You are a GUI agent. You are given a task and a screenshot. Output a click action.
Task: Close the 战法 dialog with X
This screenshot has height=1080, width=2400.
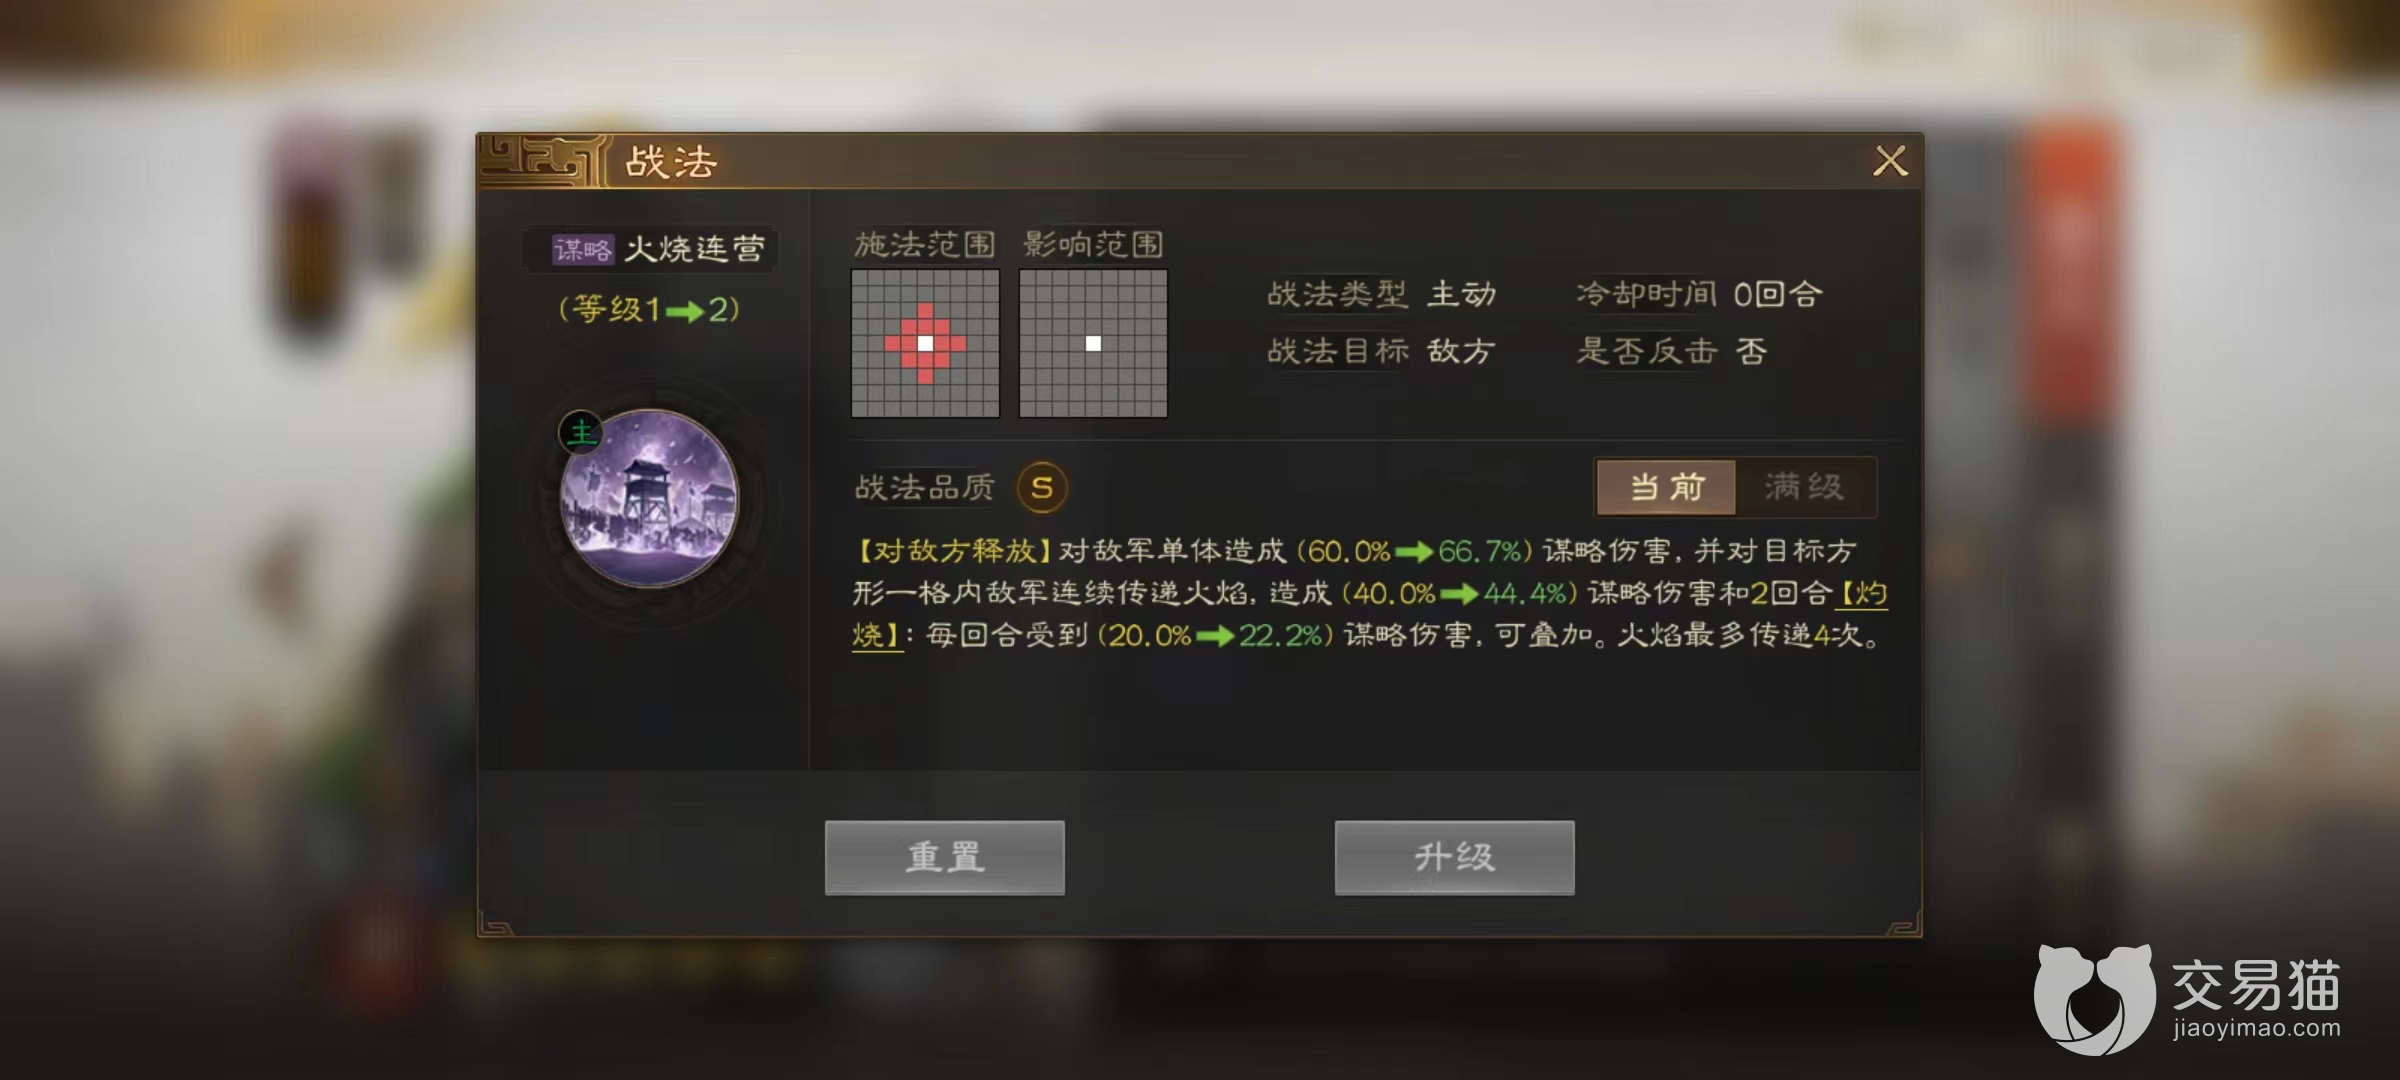click(x=1890, y=161)
